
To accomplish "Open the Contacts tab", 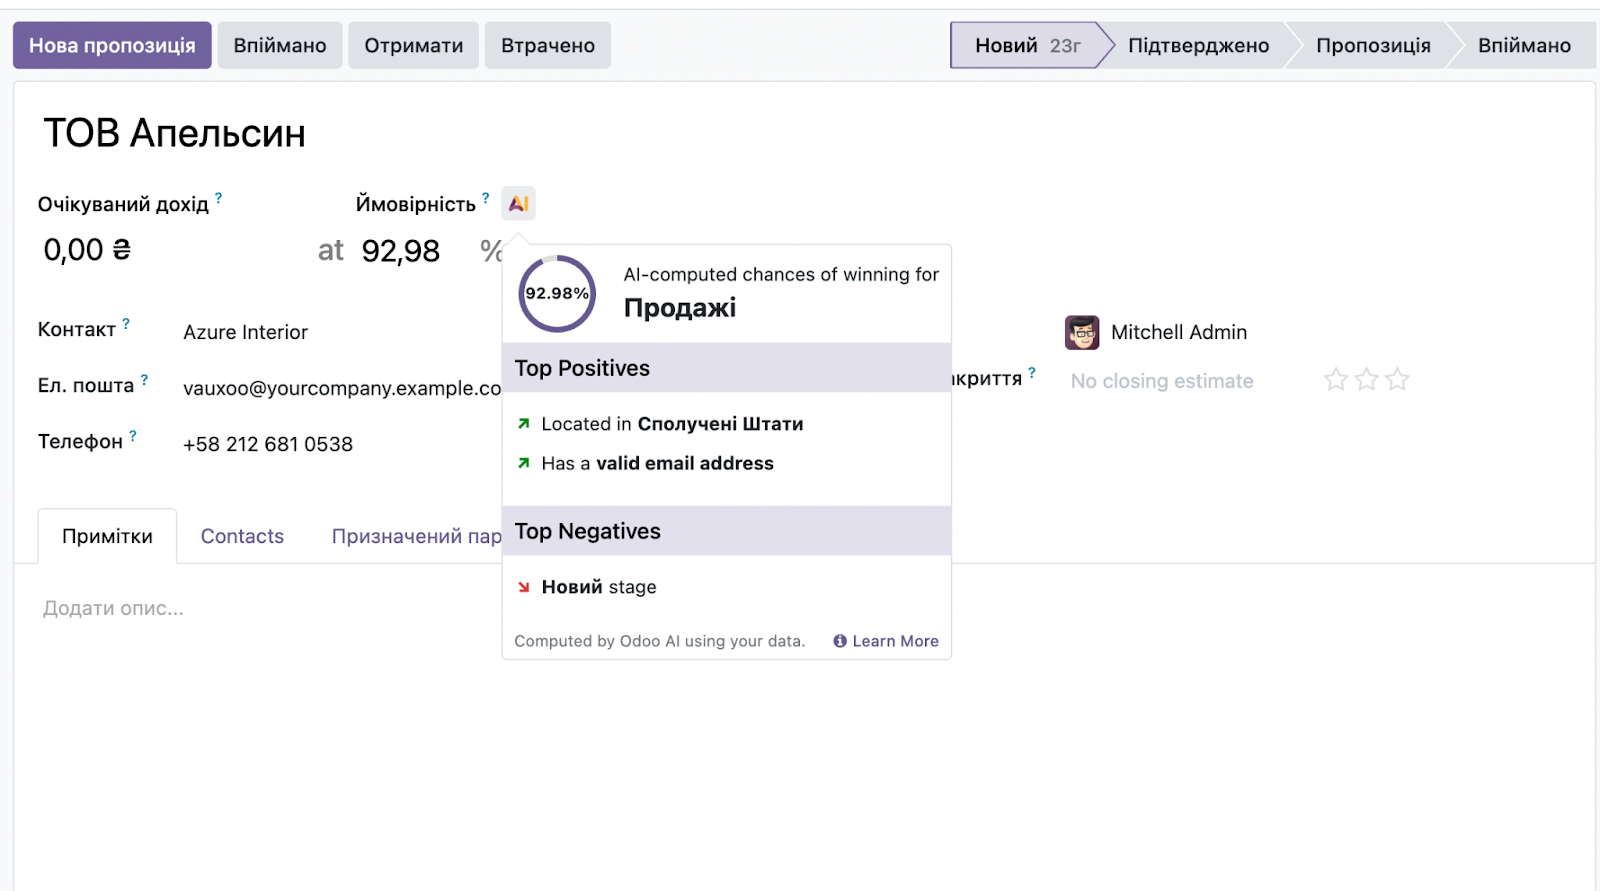I will [242, 537].
